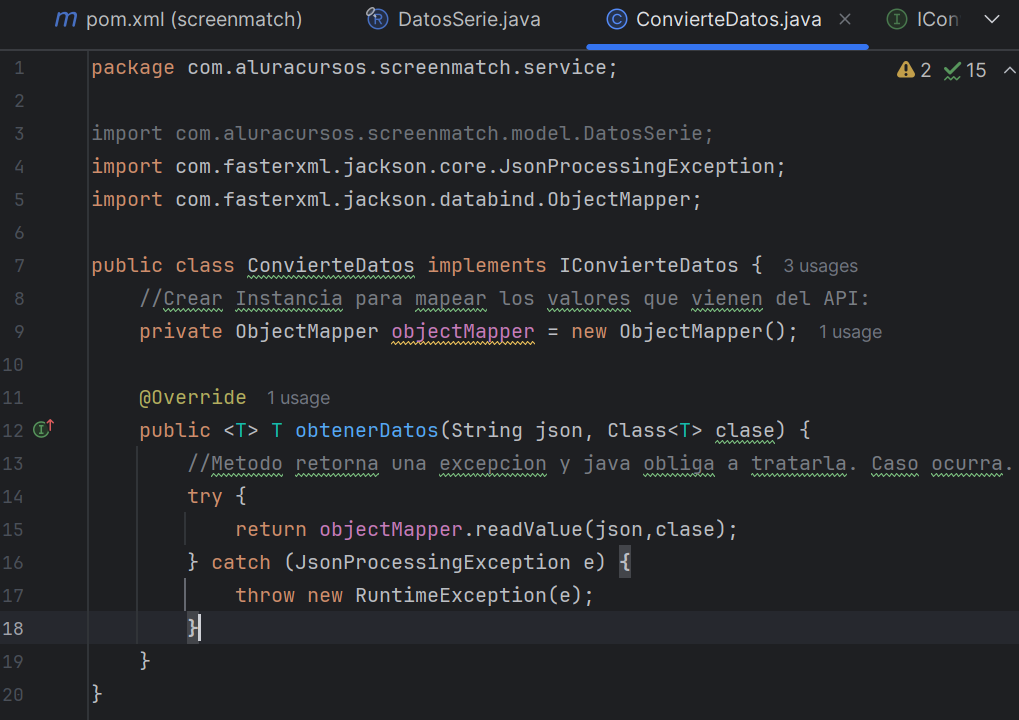Image resolution: width=1019 pixels, height=720 pixels.
Task: Click the interface icon on ICon tab
Action: [897, 19]
